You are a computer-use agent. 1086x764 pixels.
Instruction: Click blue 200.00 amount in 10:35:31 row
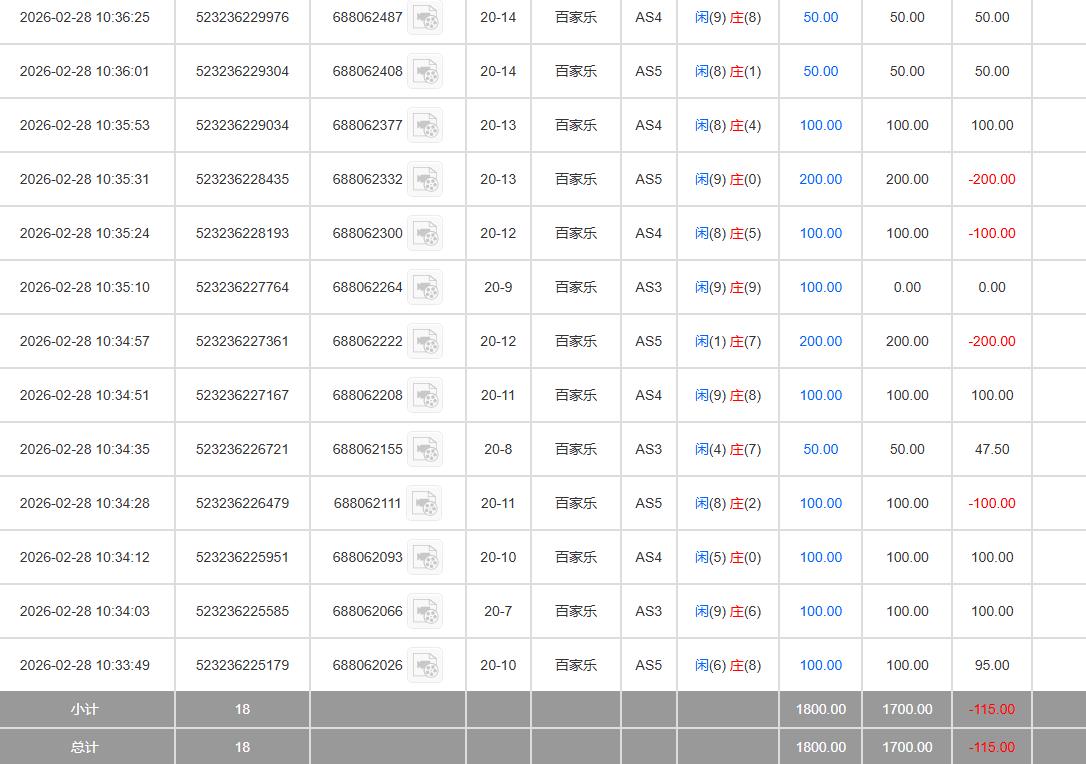click(820, 180)
